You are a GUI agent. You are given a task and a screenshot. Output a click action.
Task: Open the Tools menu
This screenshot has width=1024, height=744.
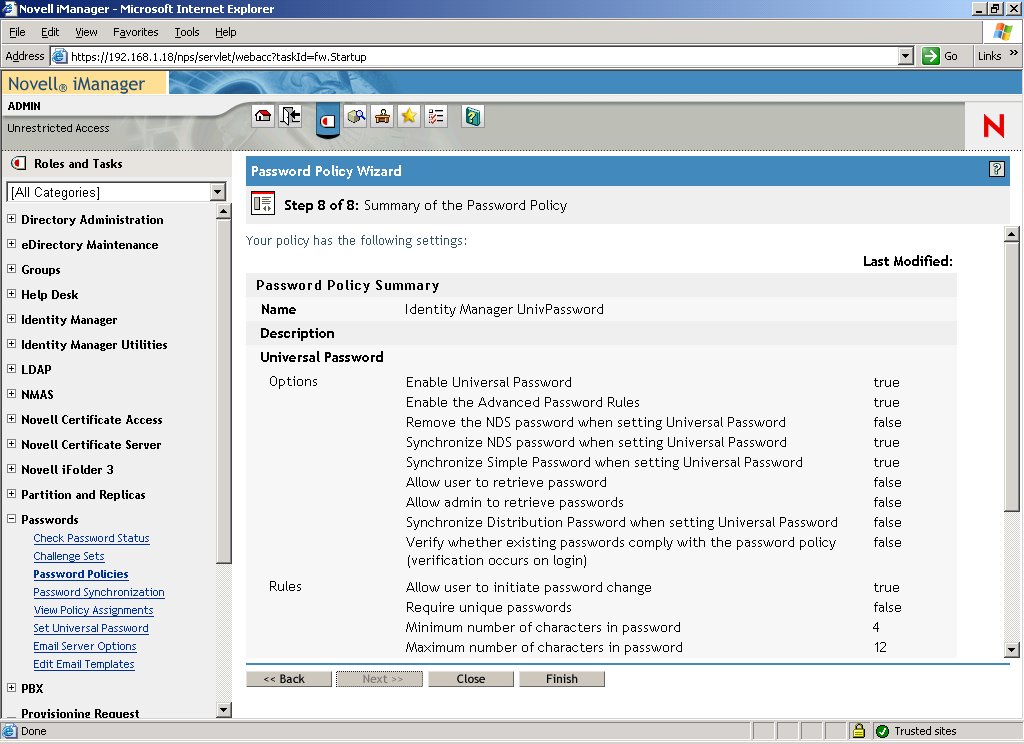pos(186,31)
